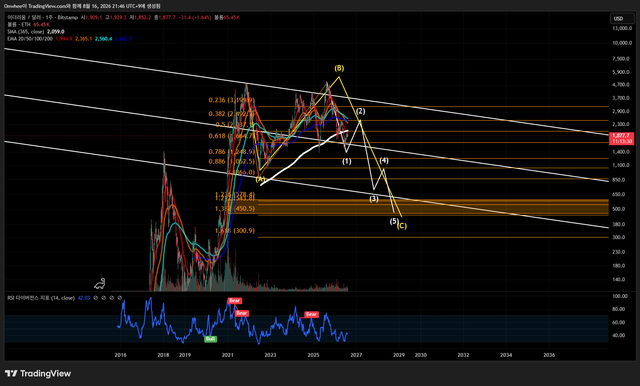Screen dimensions: 640x386
Task: Click the orange EMA value 2,365.1
Action: [x=83, y=38]
